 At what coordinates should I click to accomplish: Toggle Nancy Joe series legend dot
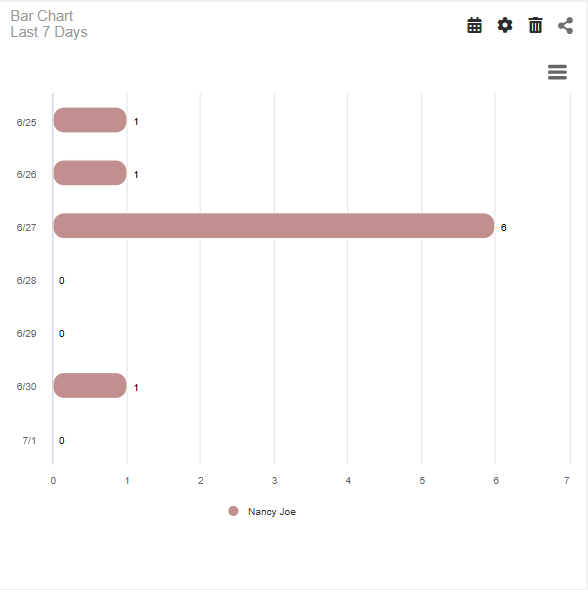coord(233,511)
